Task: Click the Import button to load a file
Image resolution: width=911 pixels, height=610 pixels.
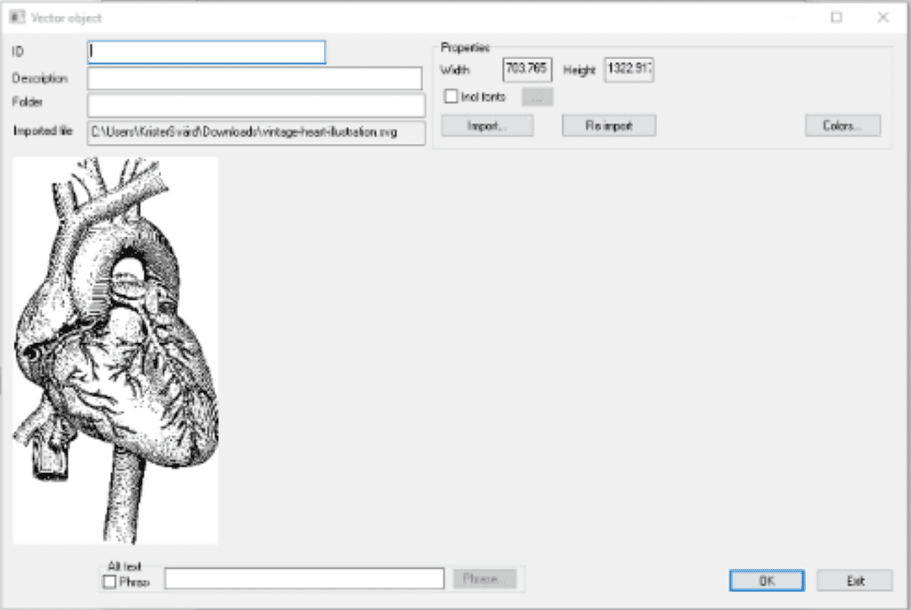Action: point(487,124)
